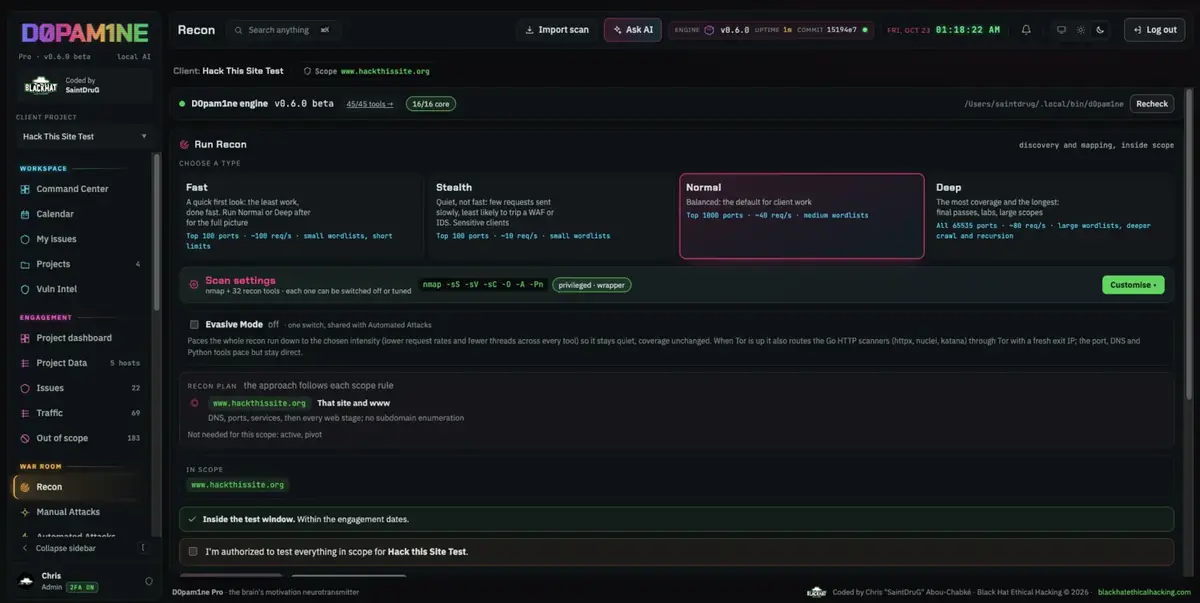Click the privileged · wrapper badge
This screenshot has width=1200, height=603.
coord(591,284)
